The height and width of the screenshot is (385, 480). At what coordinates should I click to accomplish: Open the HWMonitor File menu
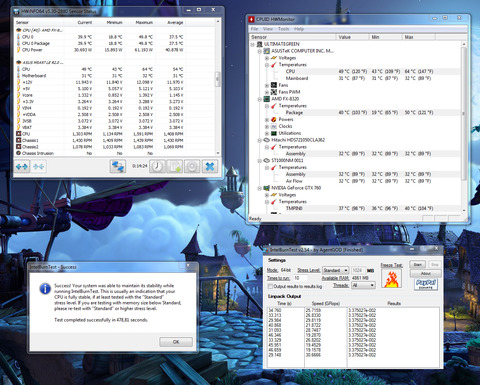(x=254, y=29)
